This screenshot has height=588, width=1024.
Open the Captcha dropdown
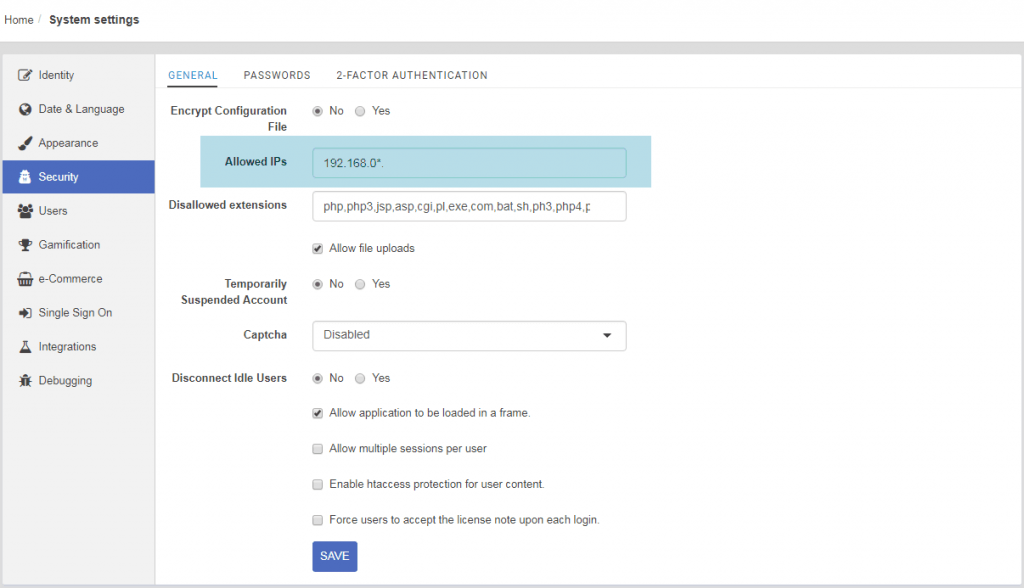point(469,336)
